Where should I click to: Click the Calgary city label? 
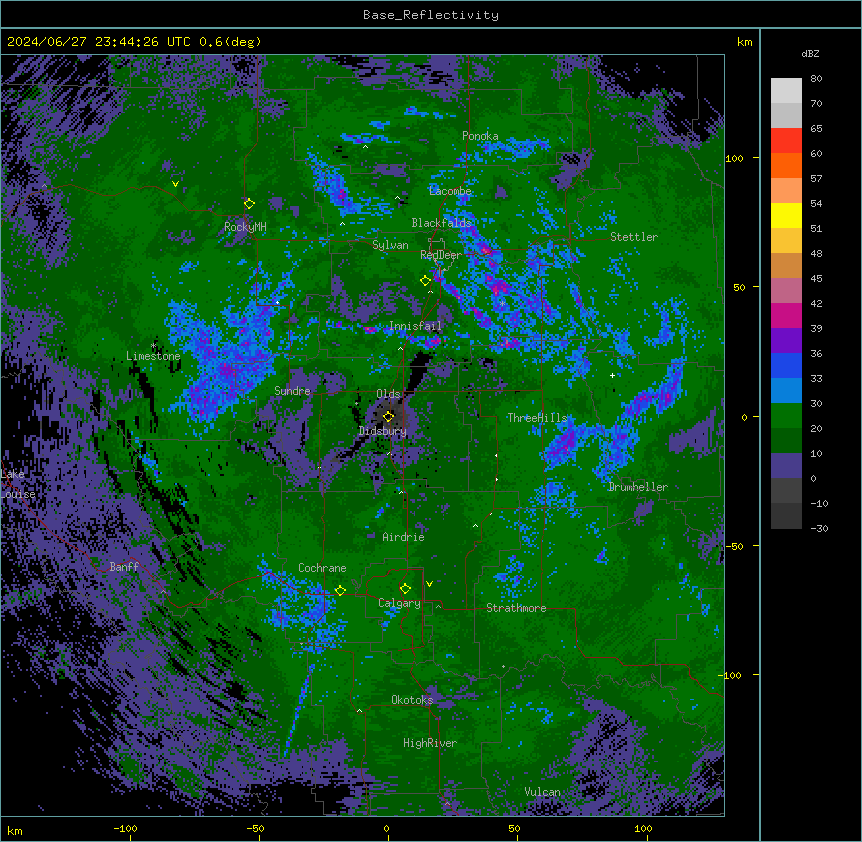click(x=399, y=603)
